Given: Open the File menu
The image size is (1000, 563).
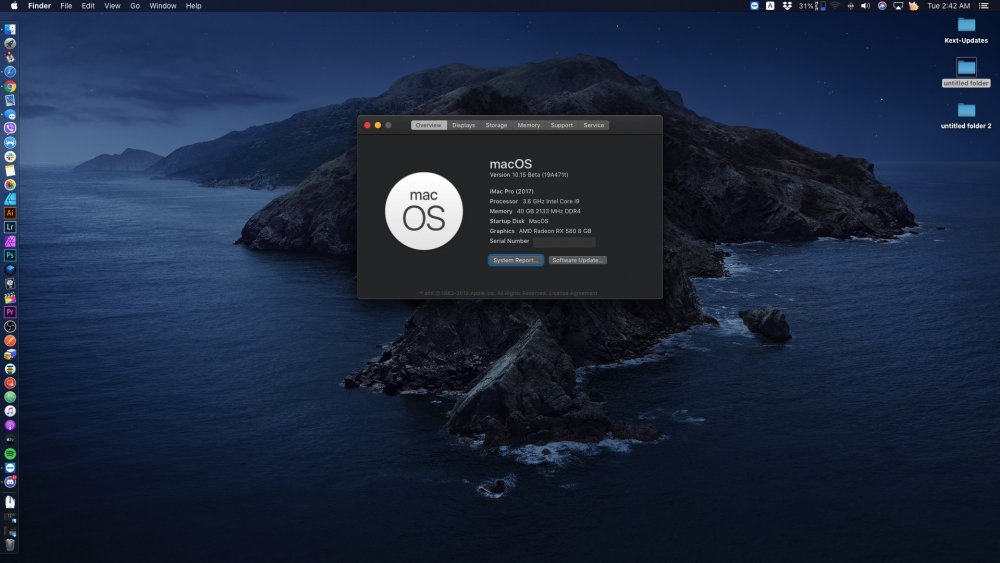Looking at the screenshot, I should 66,6.
